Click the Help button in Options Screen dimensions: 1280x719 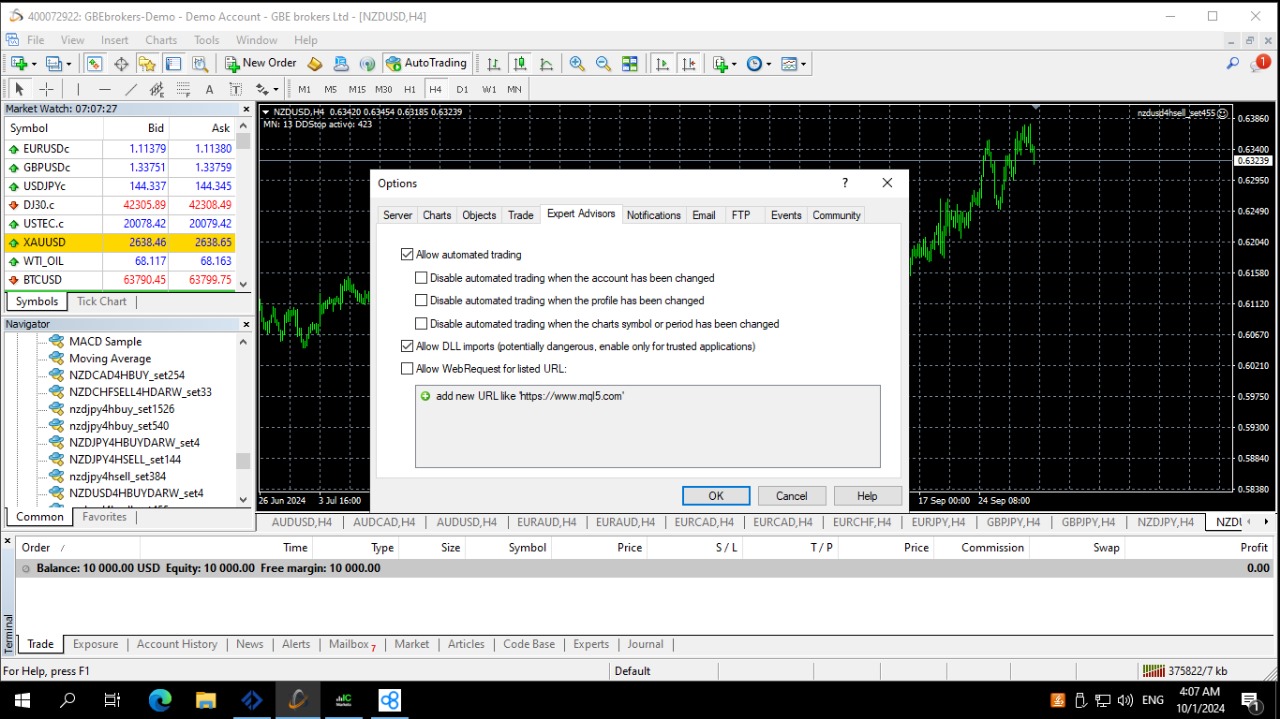(866, 496)
